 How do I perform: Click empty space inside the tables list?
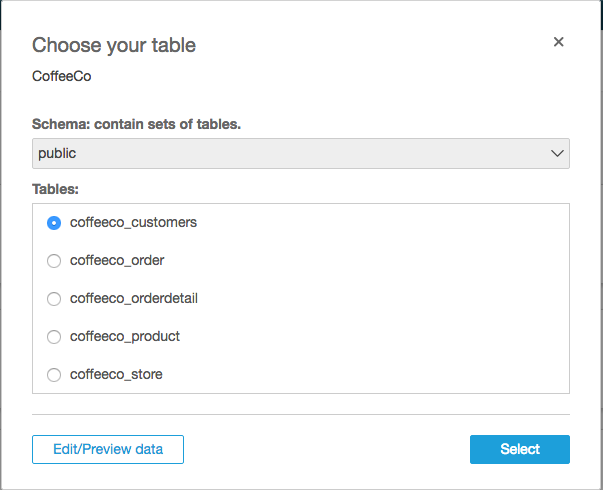[x=400, y=300]
